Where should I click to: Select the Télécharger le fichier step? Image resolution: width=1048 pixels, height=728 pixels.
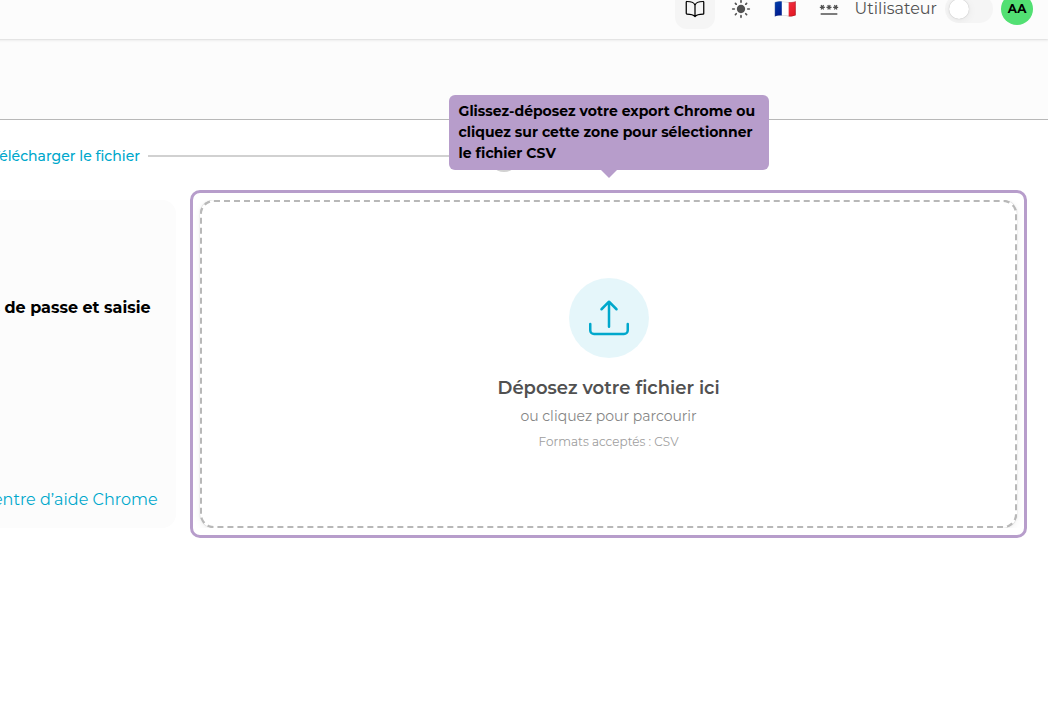(69, 155)
